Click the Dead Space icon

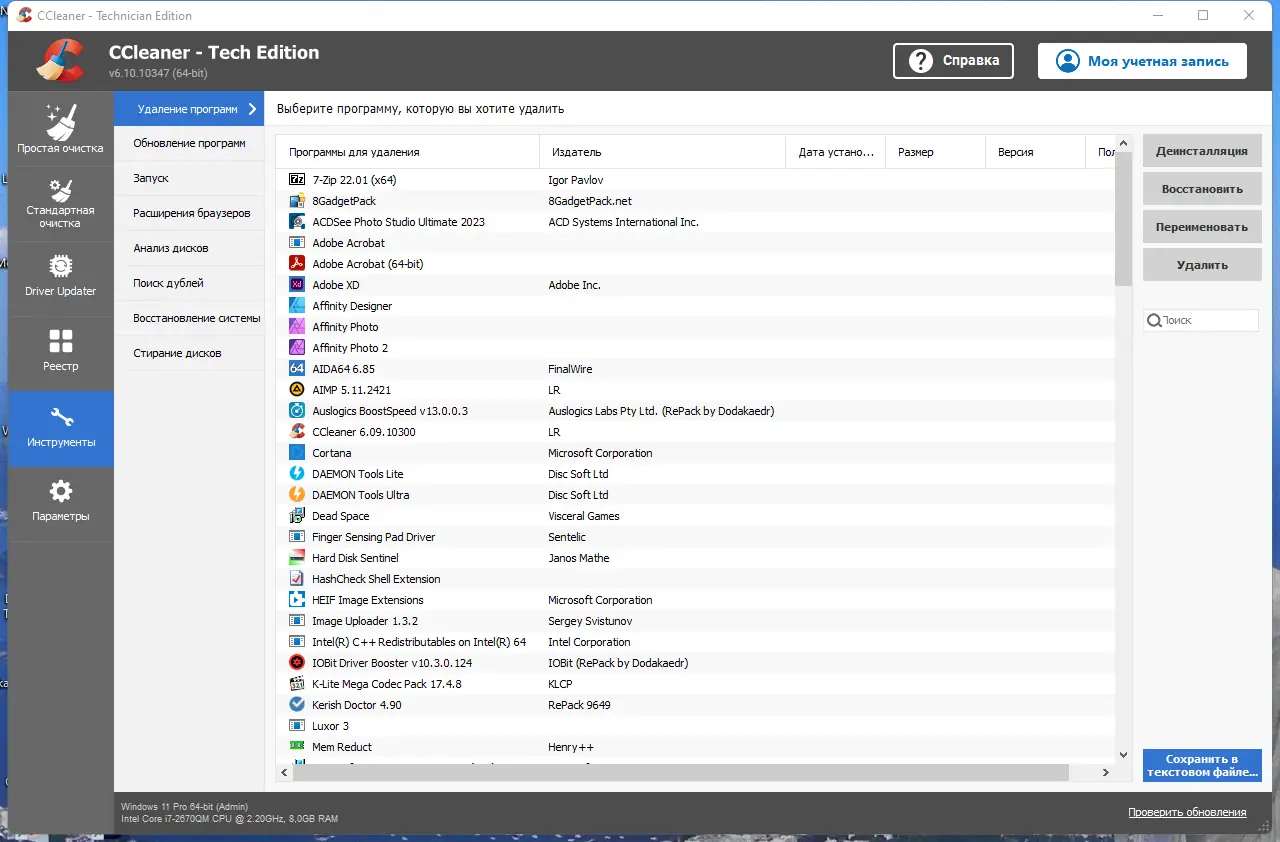tap(296, 516)
